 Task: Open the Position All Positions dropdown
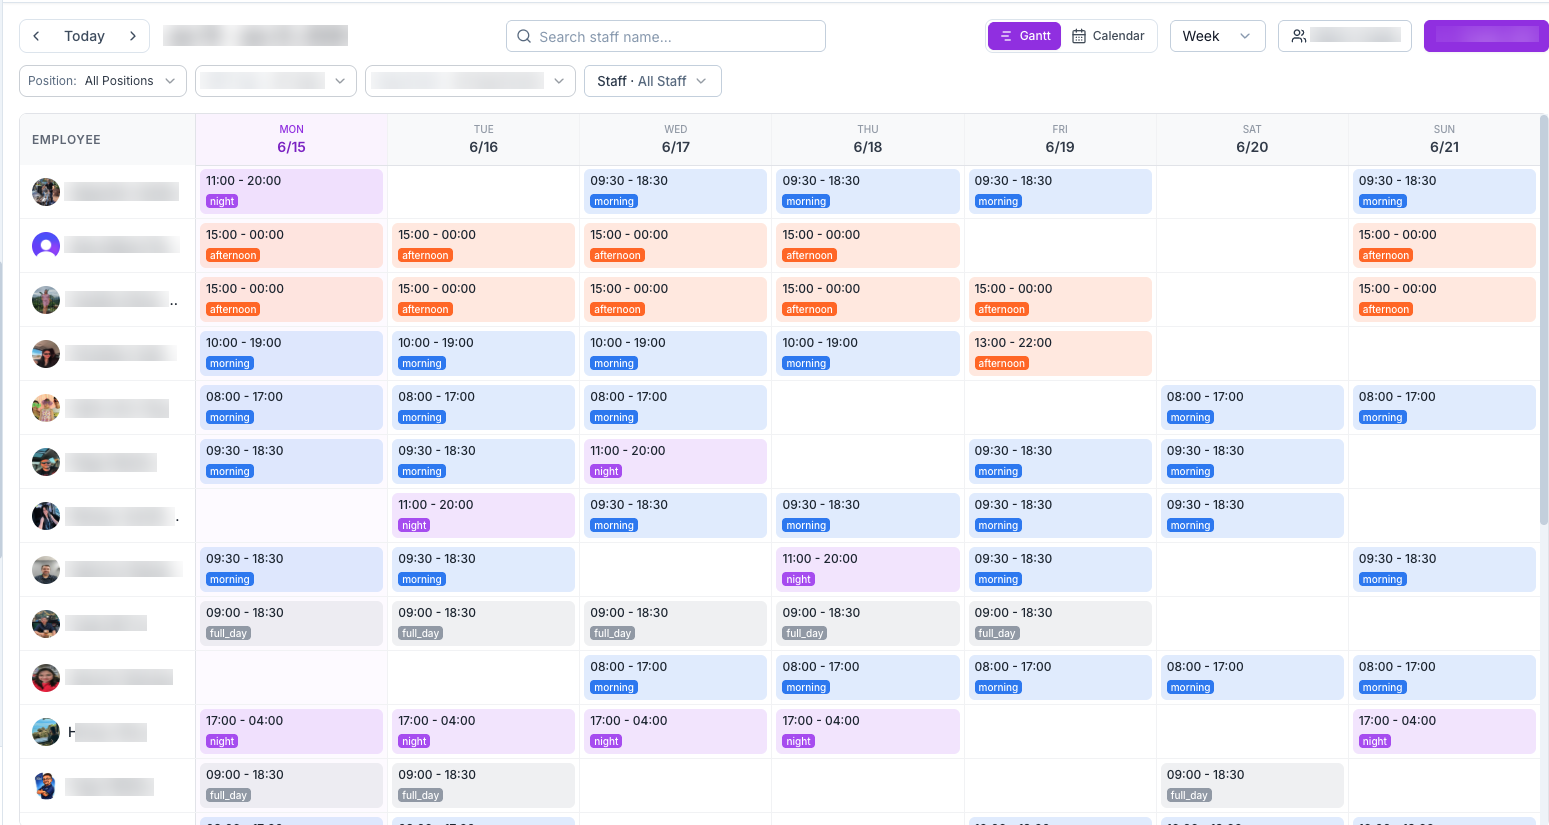pos(103,81)
